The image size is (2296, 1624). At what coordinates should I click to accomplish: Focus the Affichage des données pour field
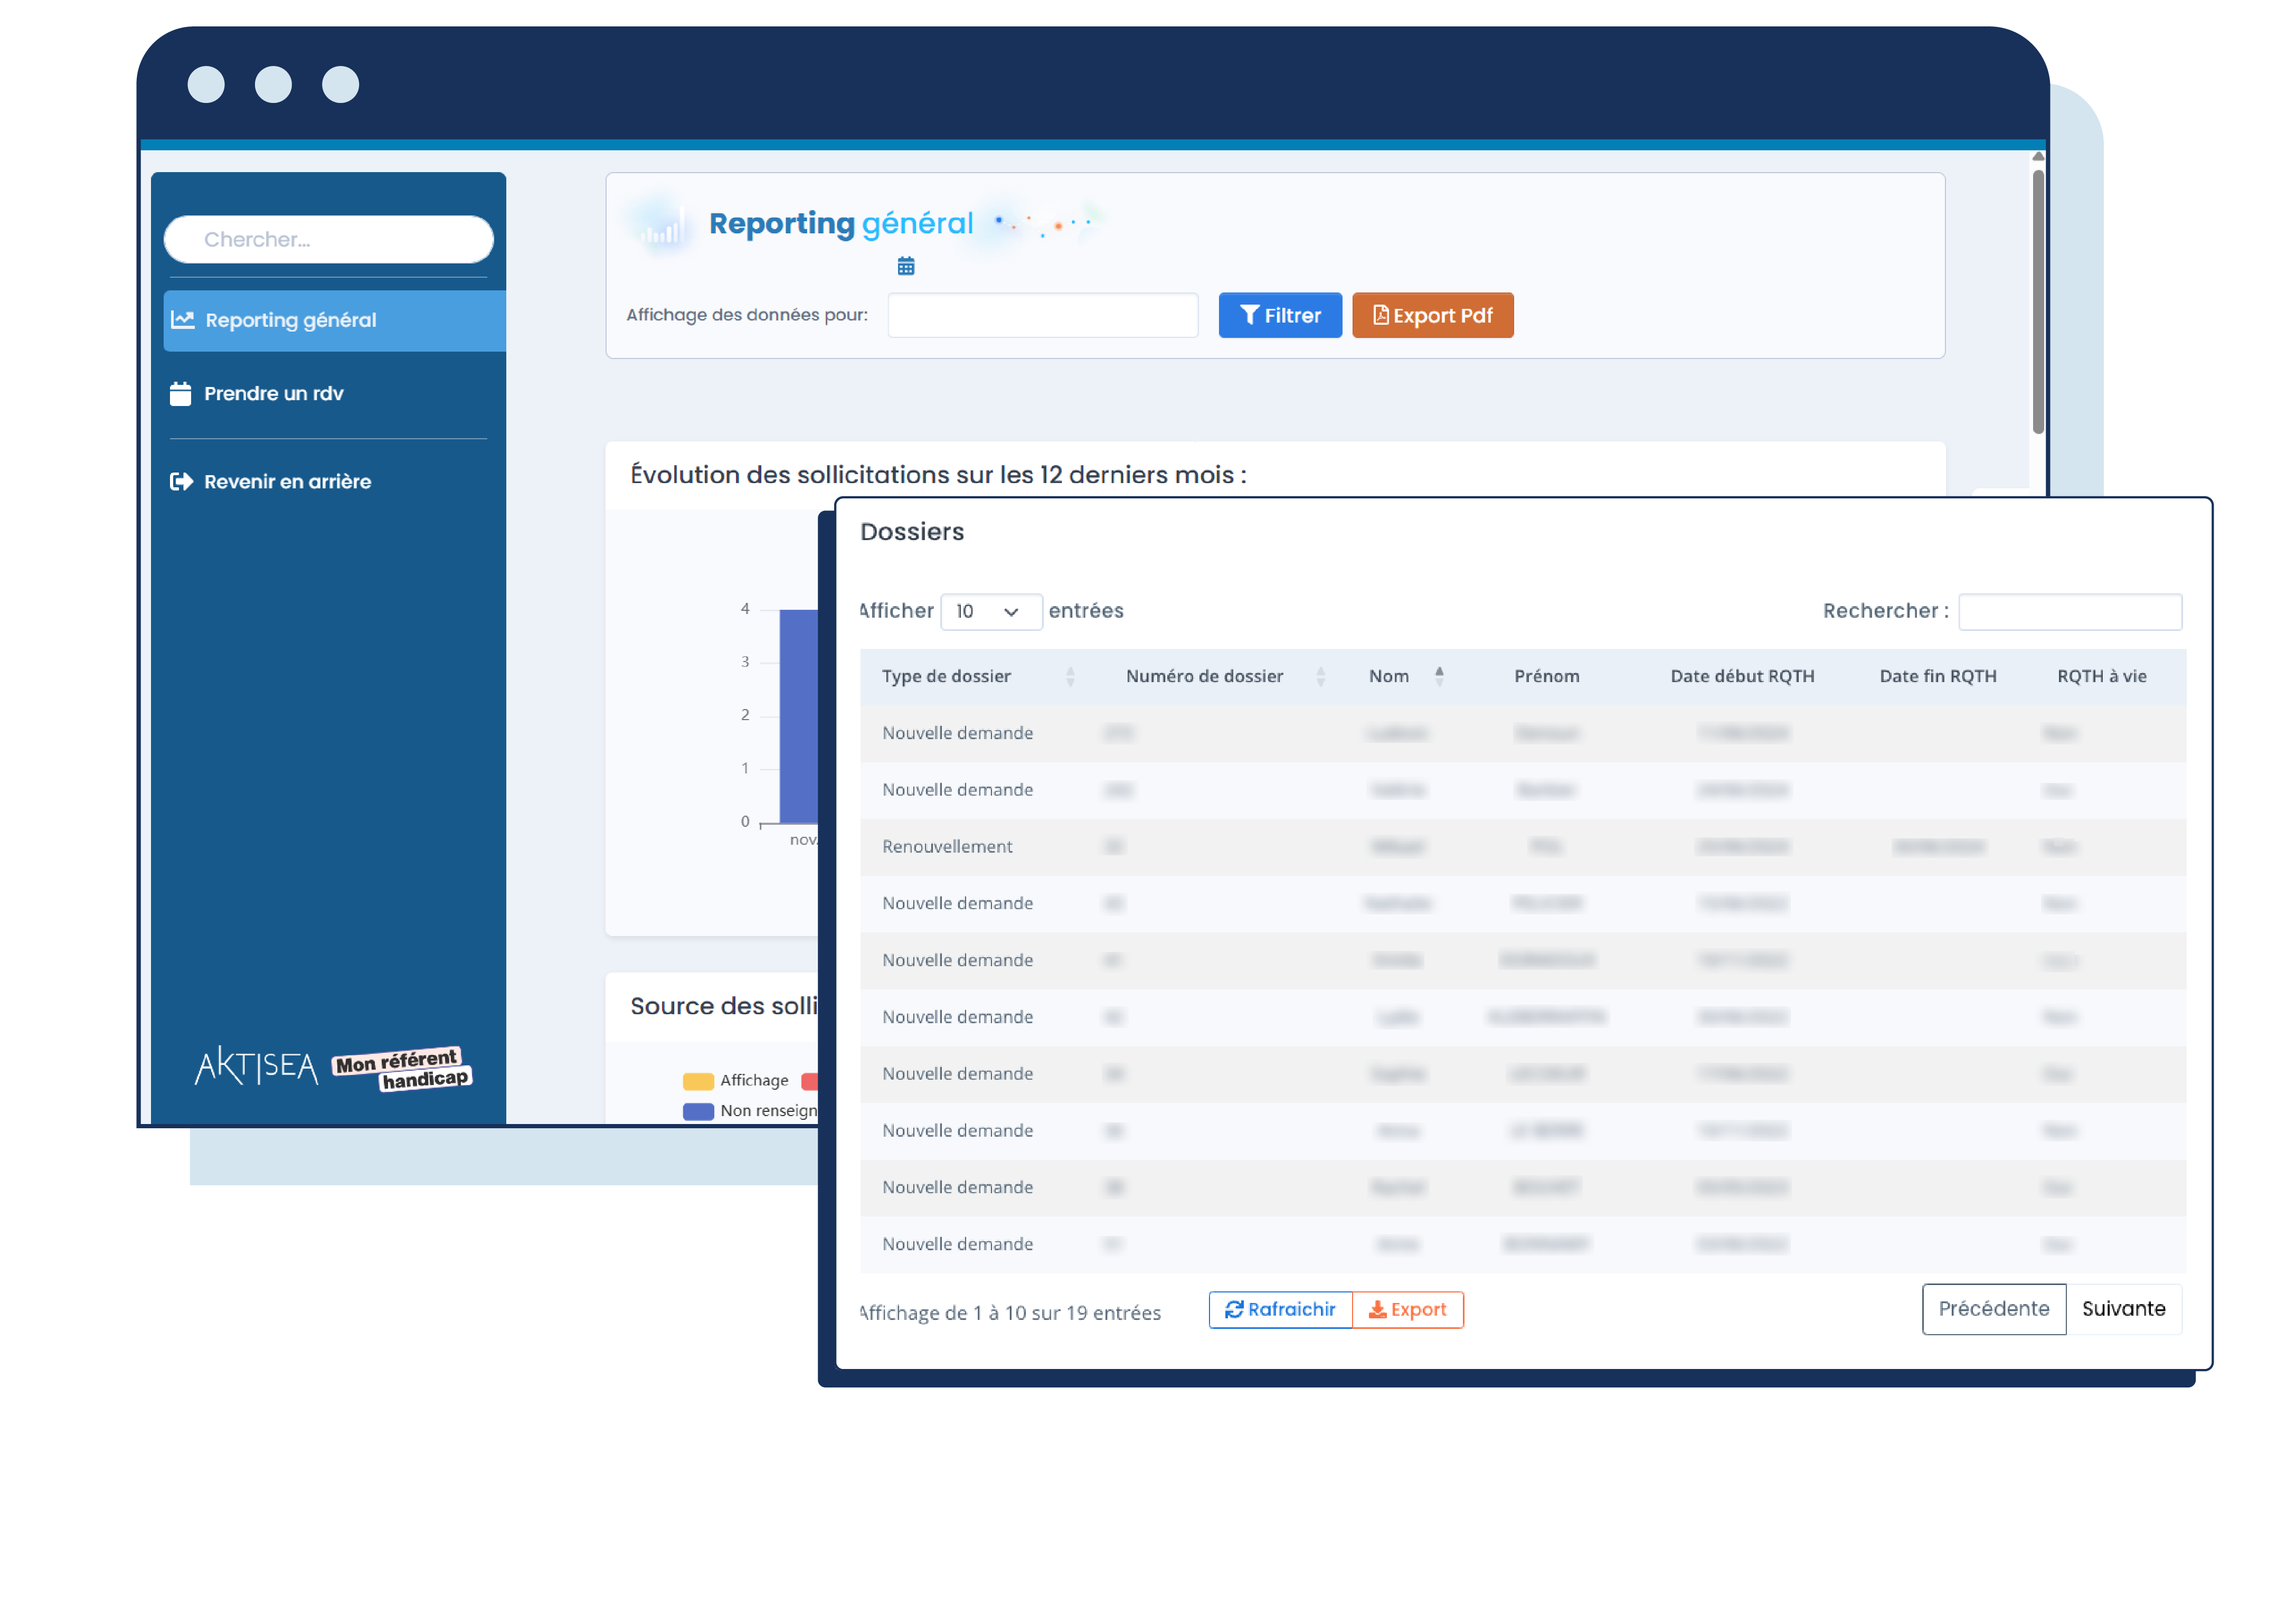(1043, 316)
